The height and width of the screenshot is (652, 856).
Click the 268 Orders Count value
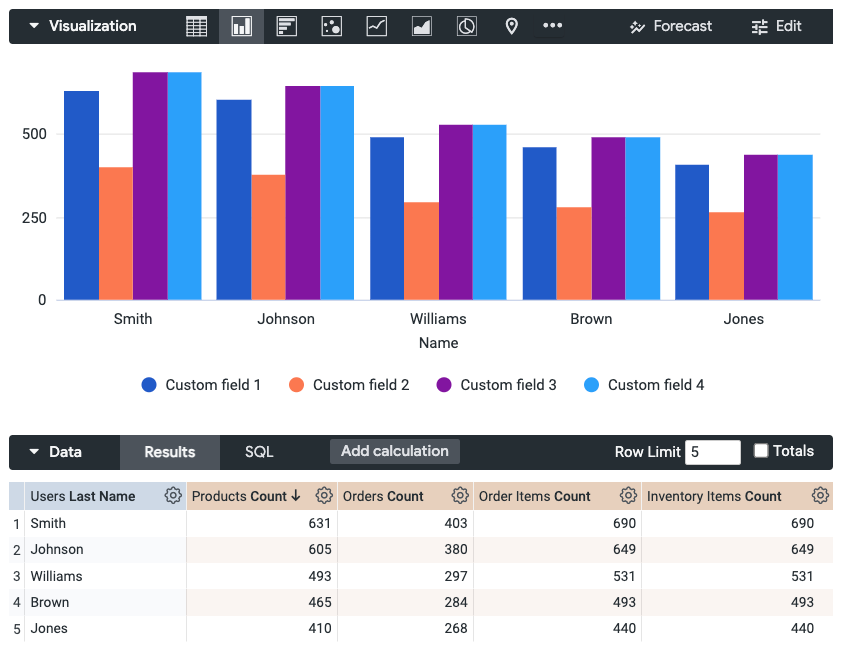[x=456, y=629]
